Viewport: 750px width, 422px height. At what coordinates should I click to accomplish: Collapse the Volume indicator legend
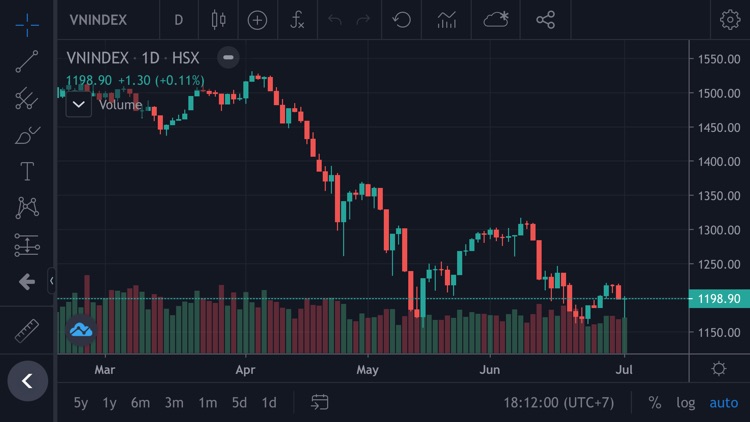click(x=78, y=104)
